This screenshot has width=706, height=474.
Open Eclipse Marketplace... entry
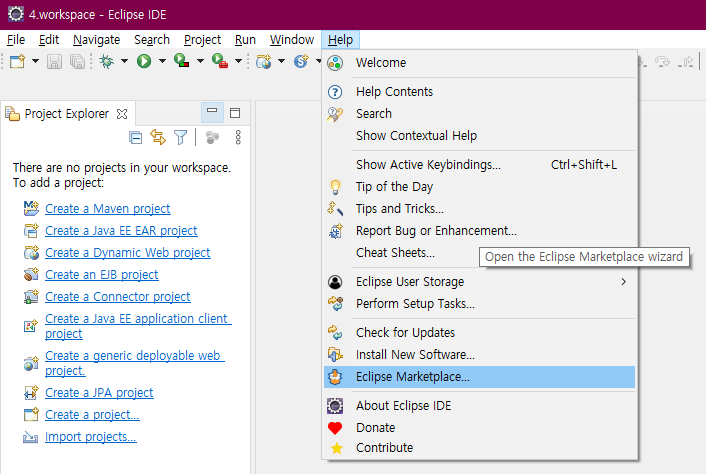point(479,377)
